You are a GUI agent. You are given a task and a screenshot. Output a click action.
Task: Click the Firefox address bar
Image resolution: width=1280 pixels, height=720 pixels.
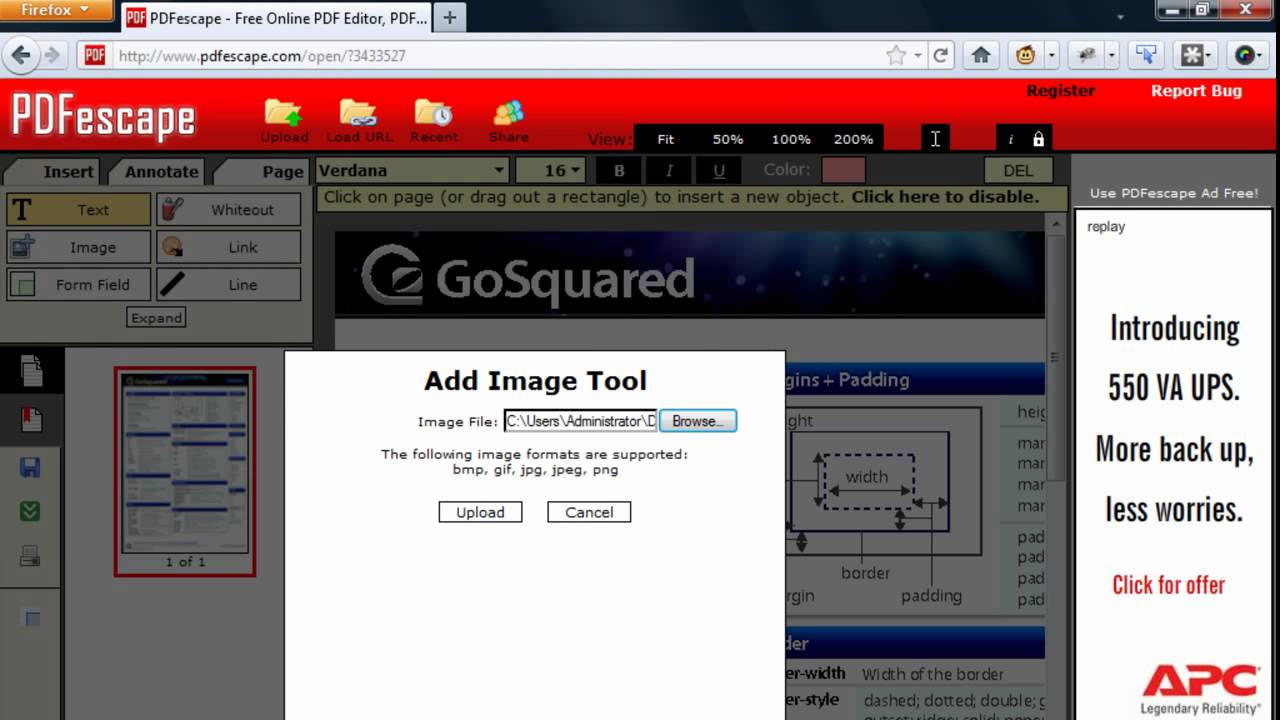point(498,56)
